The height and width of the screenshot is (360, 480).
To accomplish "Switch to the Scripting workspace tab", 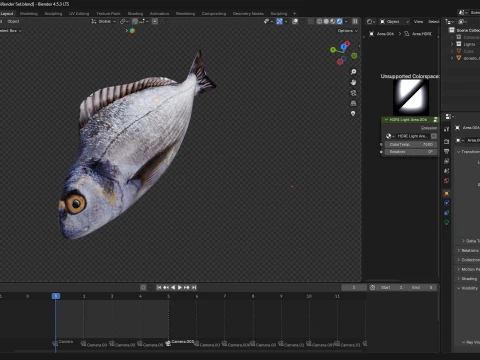I will [279, 14].
